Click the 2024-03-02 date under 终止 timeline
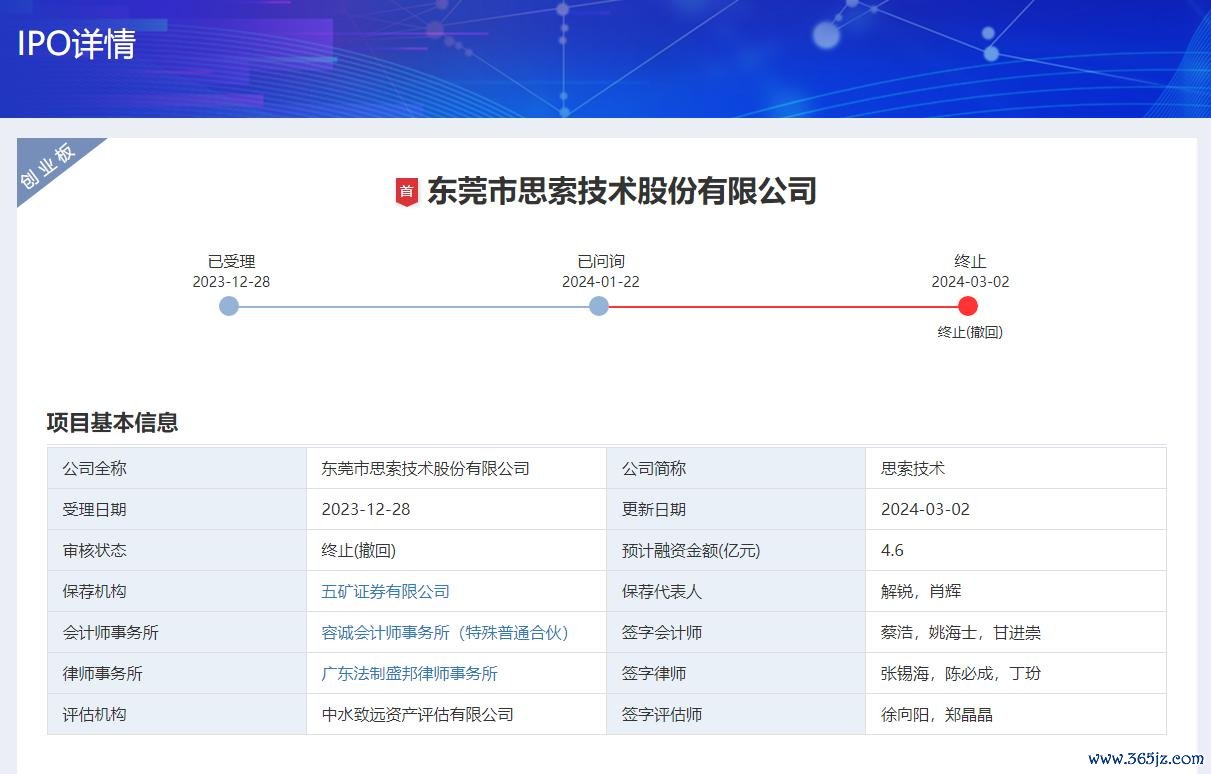1211x774 pixels. coord(970,282)
